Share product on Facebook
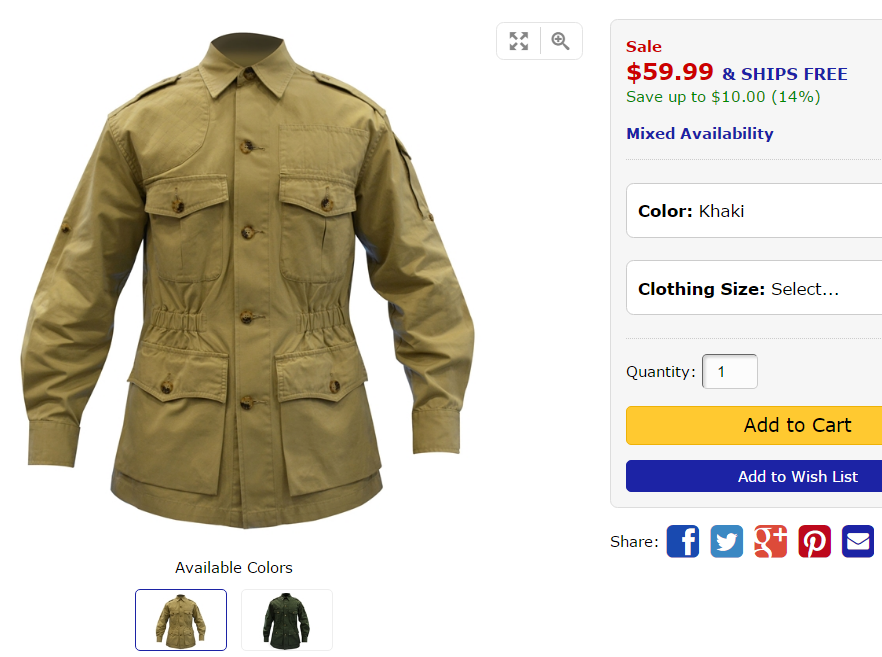The image size is (882, 657). coord(683,541)
